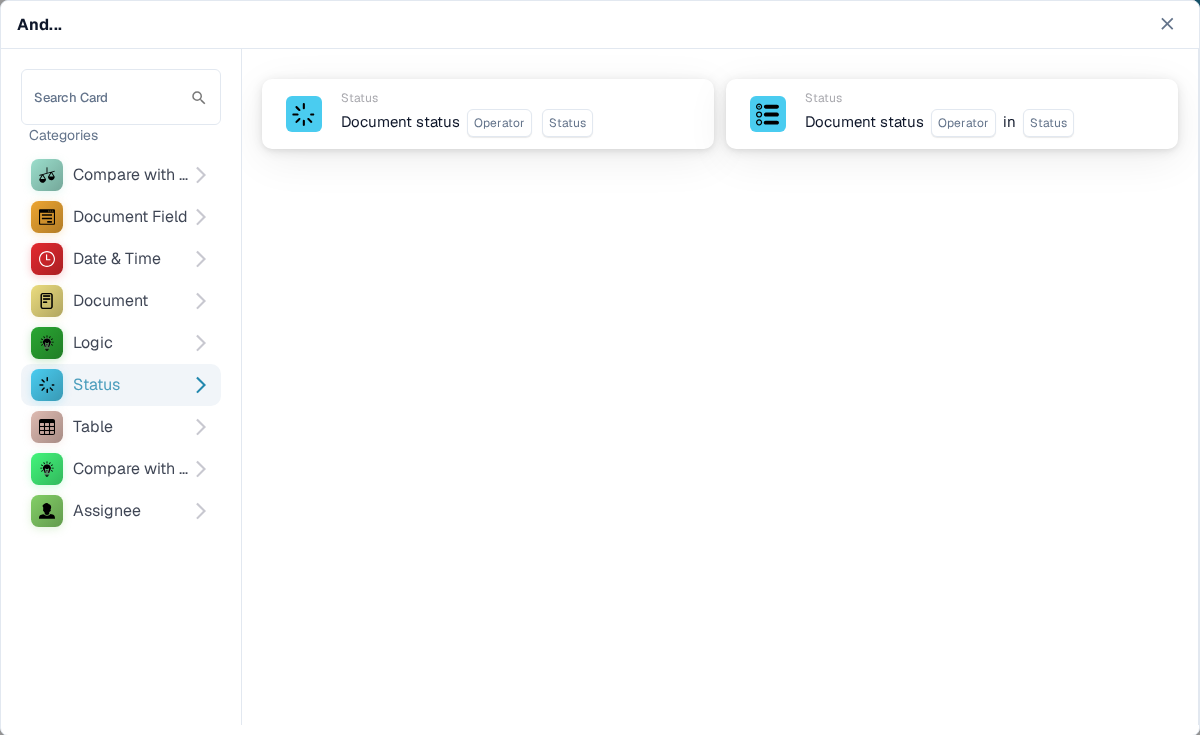This screenshot has height=735, width=1200.
Task: Click the list icon on the second status card
Action: click(768, 114)
